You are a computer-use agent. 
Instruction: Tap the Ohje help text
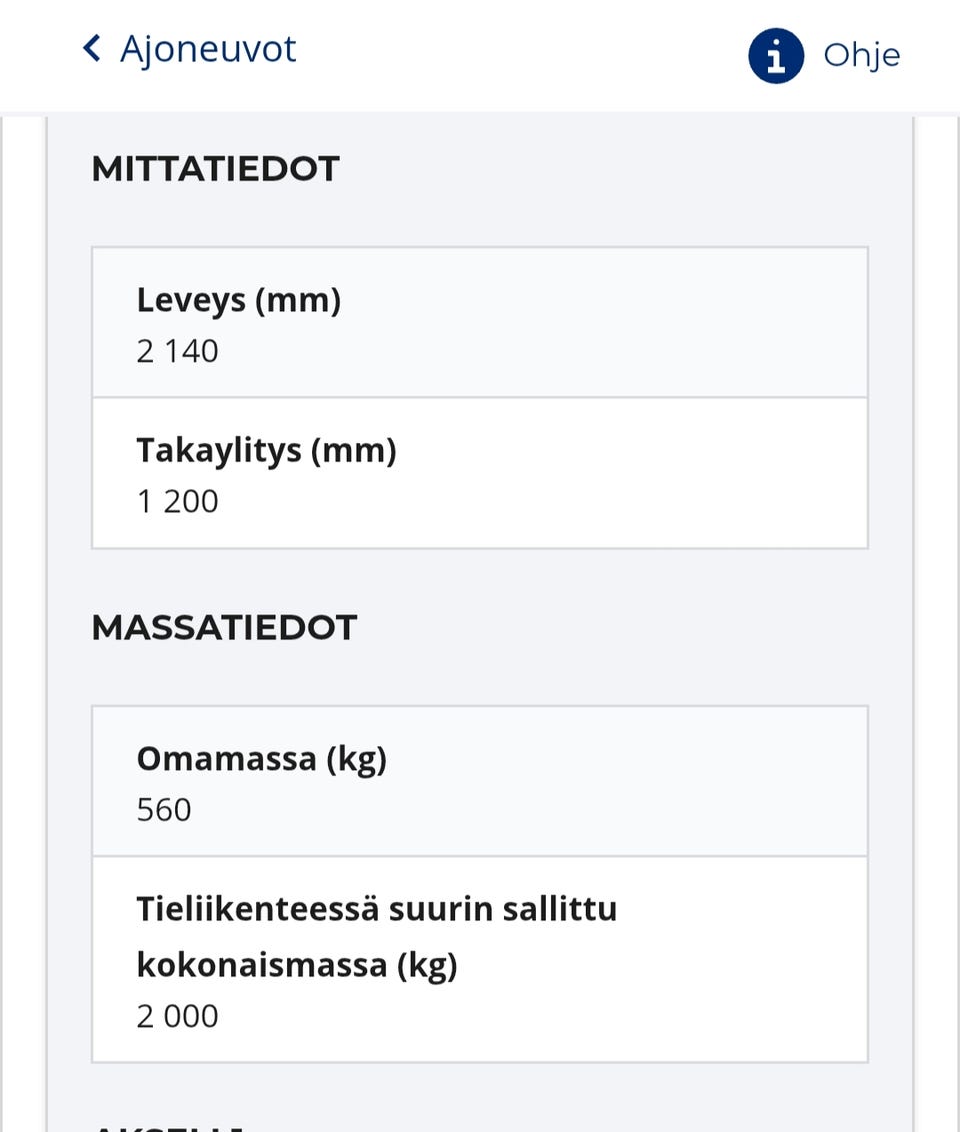[x=861, y=55]
